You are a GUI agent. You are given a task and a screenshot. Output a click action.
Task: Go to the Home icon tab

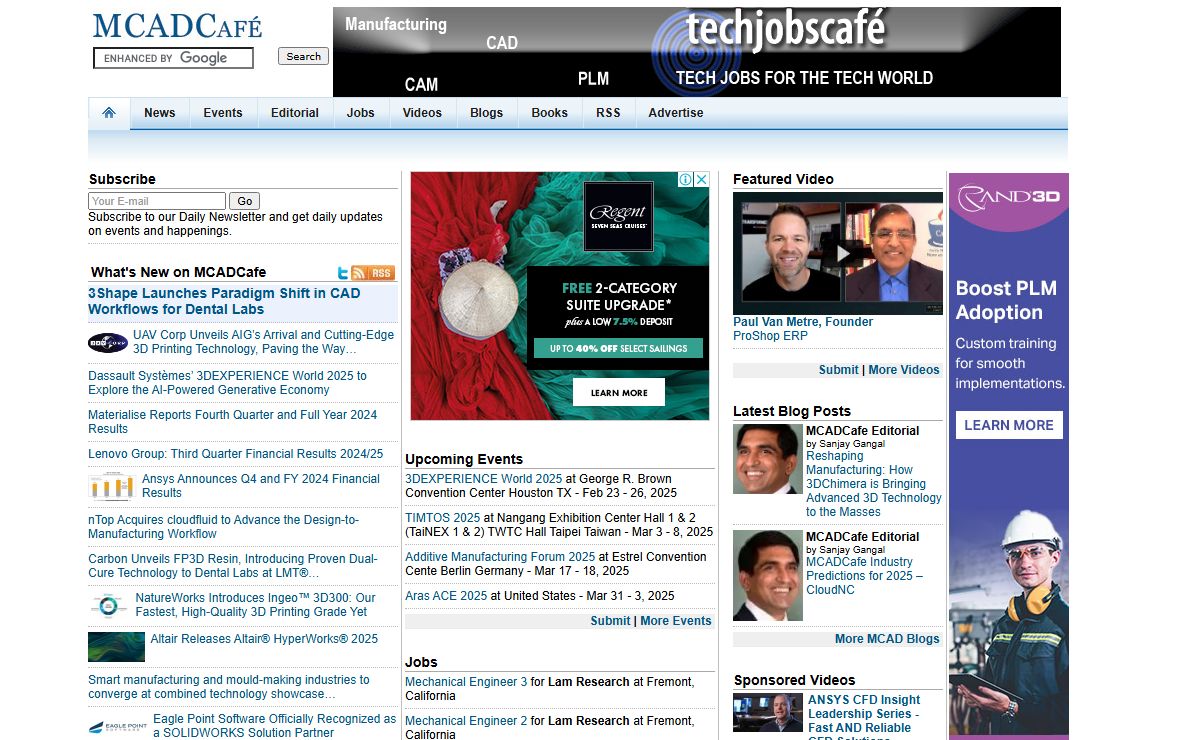(x=109, y=113)
